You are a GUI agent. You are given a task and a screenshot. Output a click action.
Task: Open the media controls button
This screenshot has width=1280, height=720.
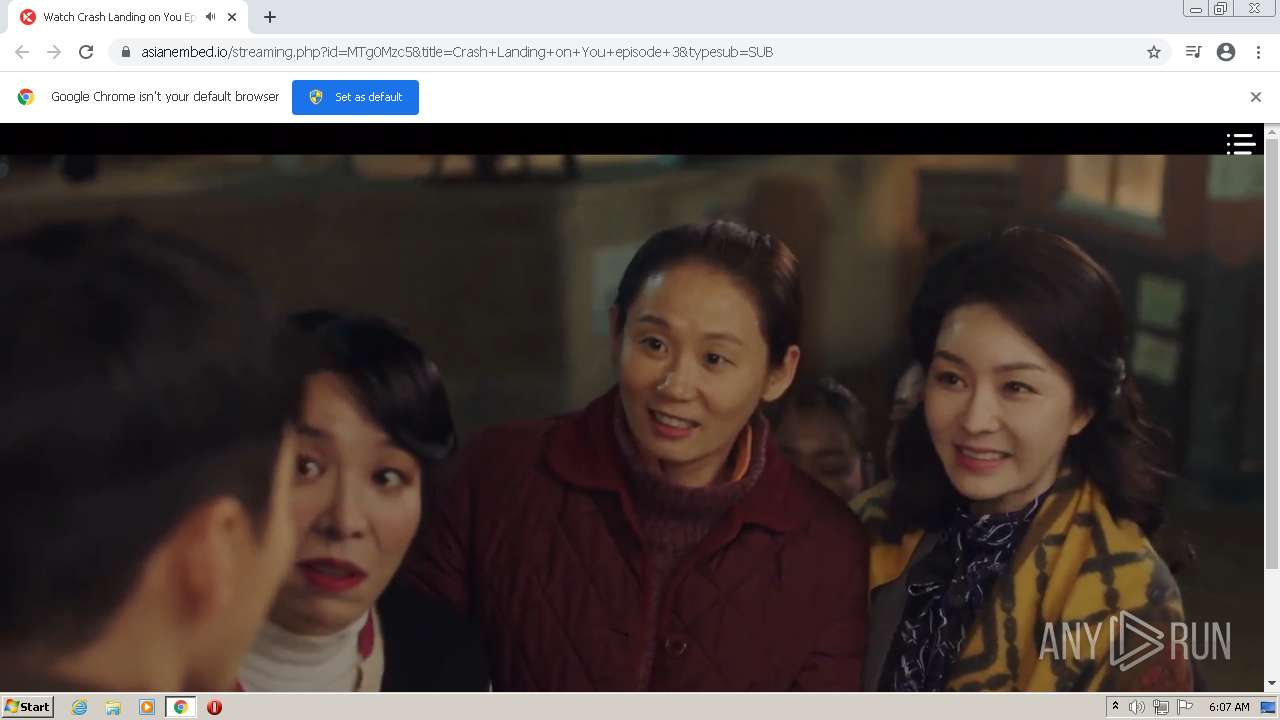pos(1193,52)
